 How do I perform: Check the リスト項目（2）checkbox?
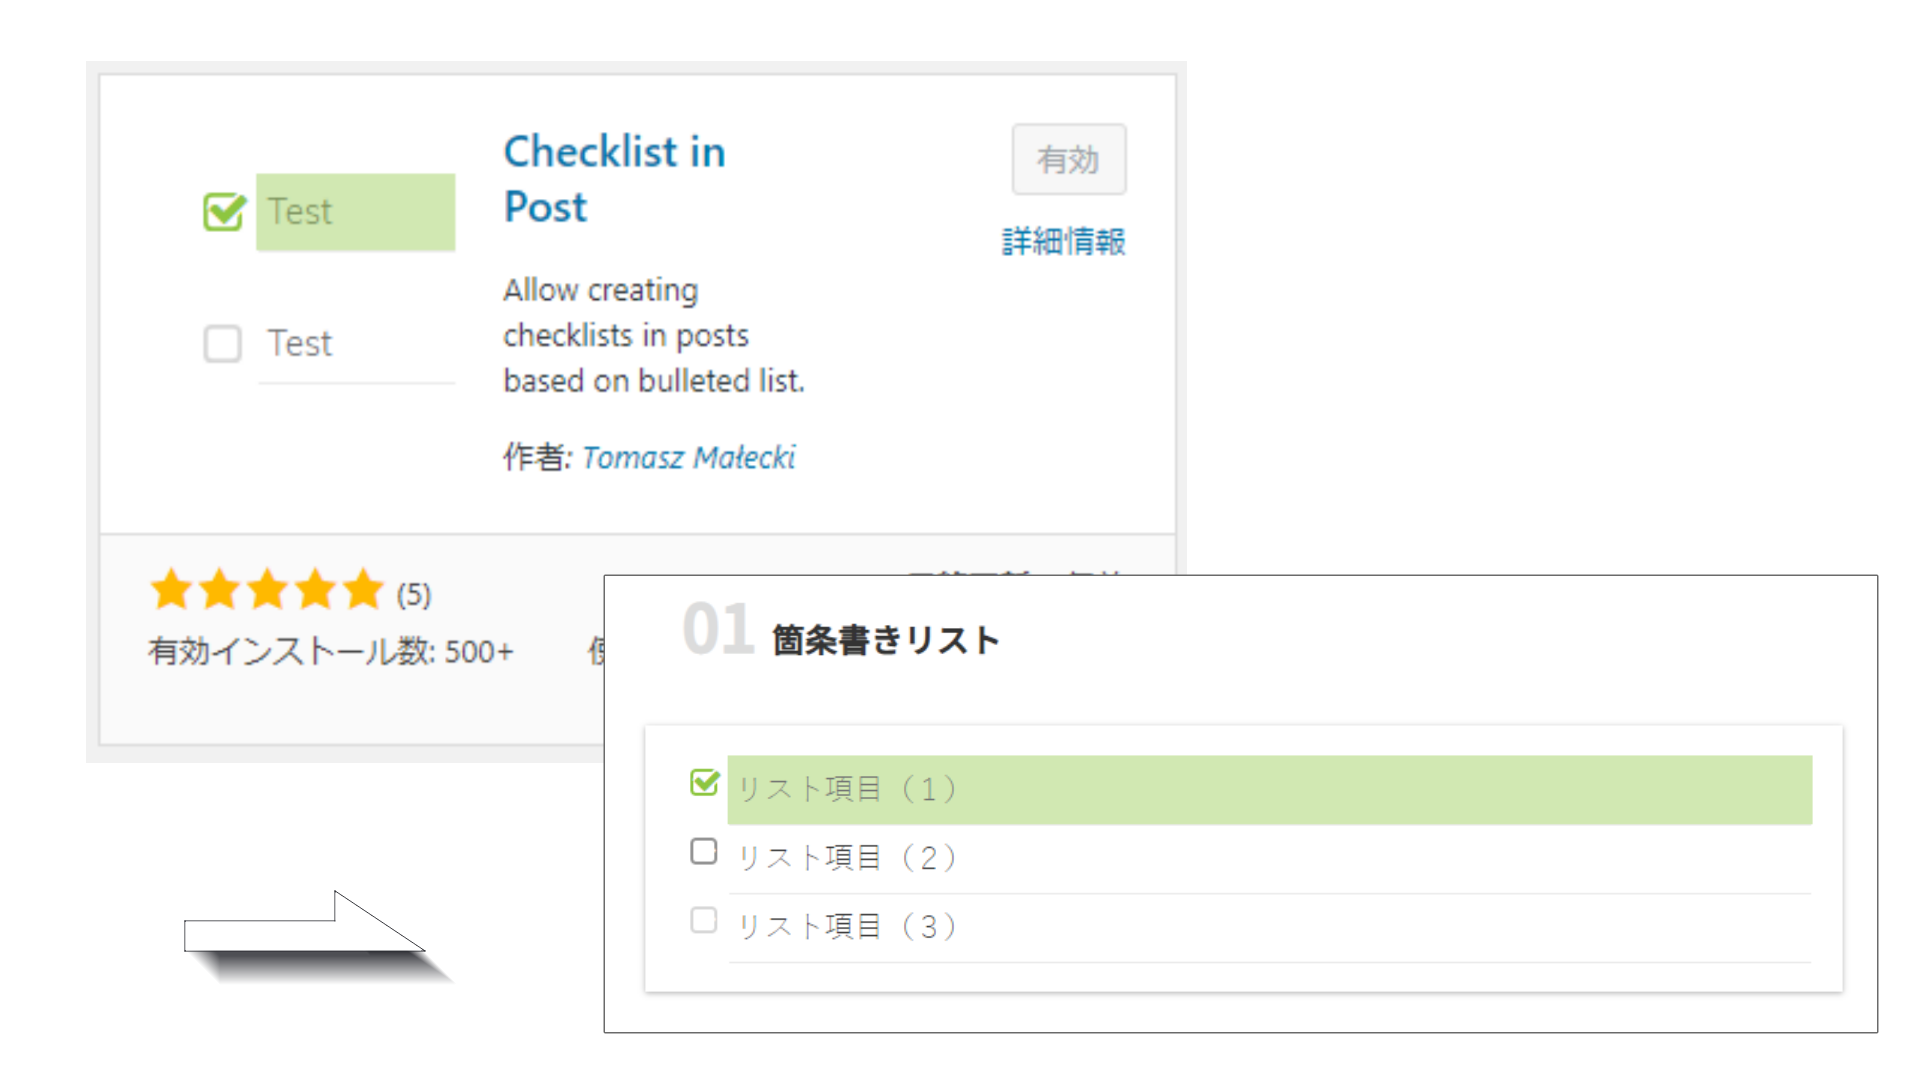[x=704, y=852]
